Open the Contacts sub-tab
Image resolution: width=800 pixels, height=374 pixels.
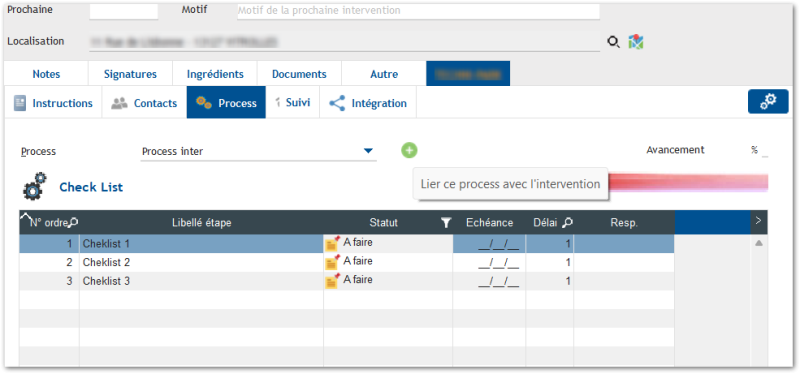coord(144,103)
